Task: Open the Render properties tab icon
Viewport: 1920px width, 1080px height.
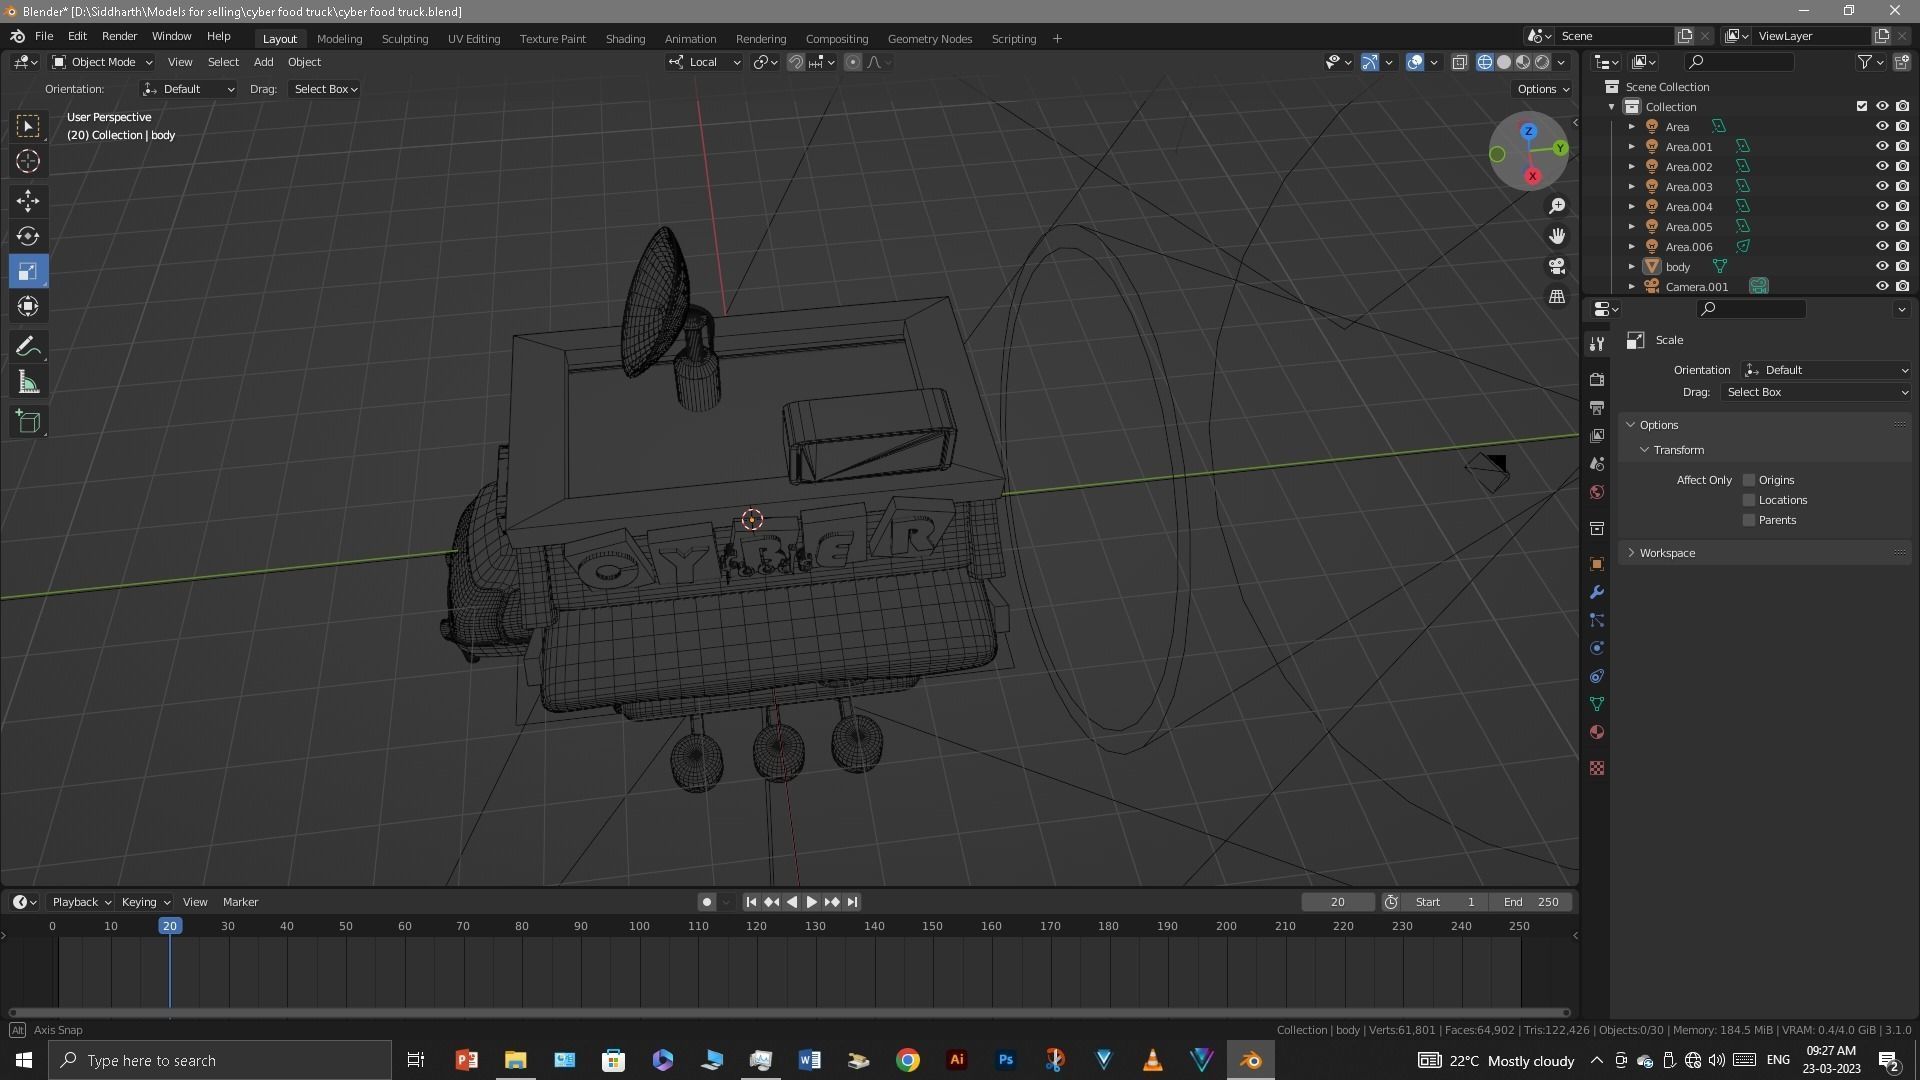Action: [1597, 380]
